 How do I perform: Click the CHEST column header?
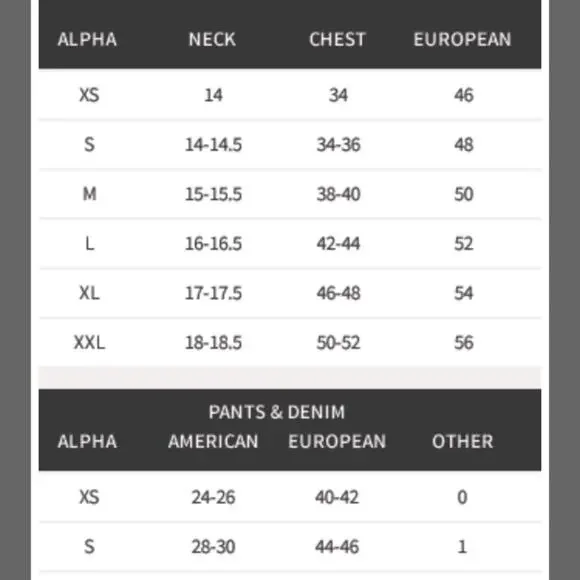click(x=337, y=39)
